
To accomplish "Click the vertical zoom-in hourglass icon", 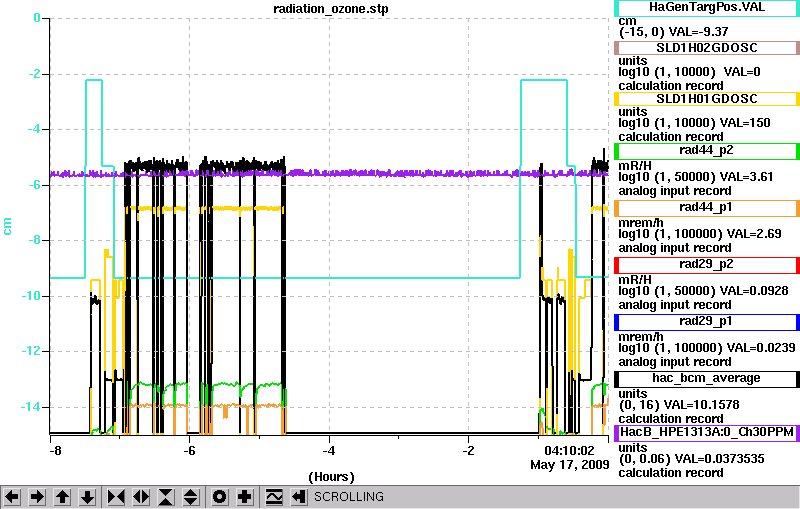I will coord(166,497).
